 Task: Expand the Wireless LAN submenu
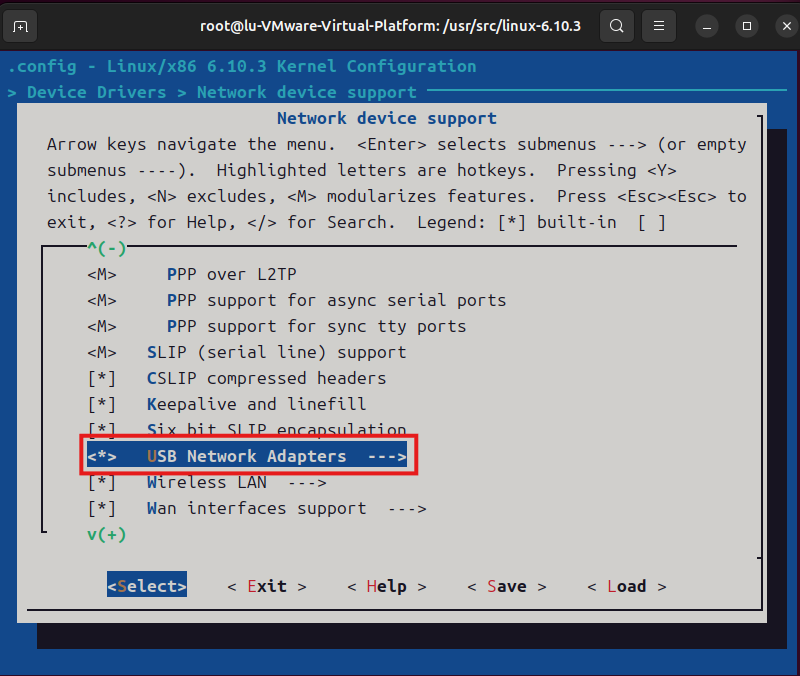[x=236, y=482]
